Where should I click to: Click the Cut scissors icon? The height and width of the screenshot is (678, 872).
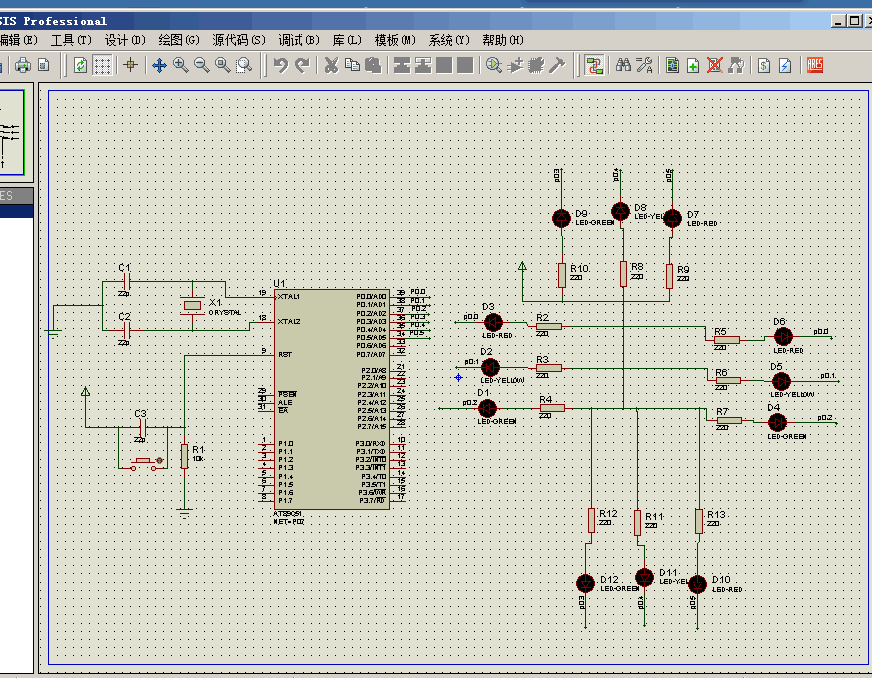point(331,65)
